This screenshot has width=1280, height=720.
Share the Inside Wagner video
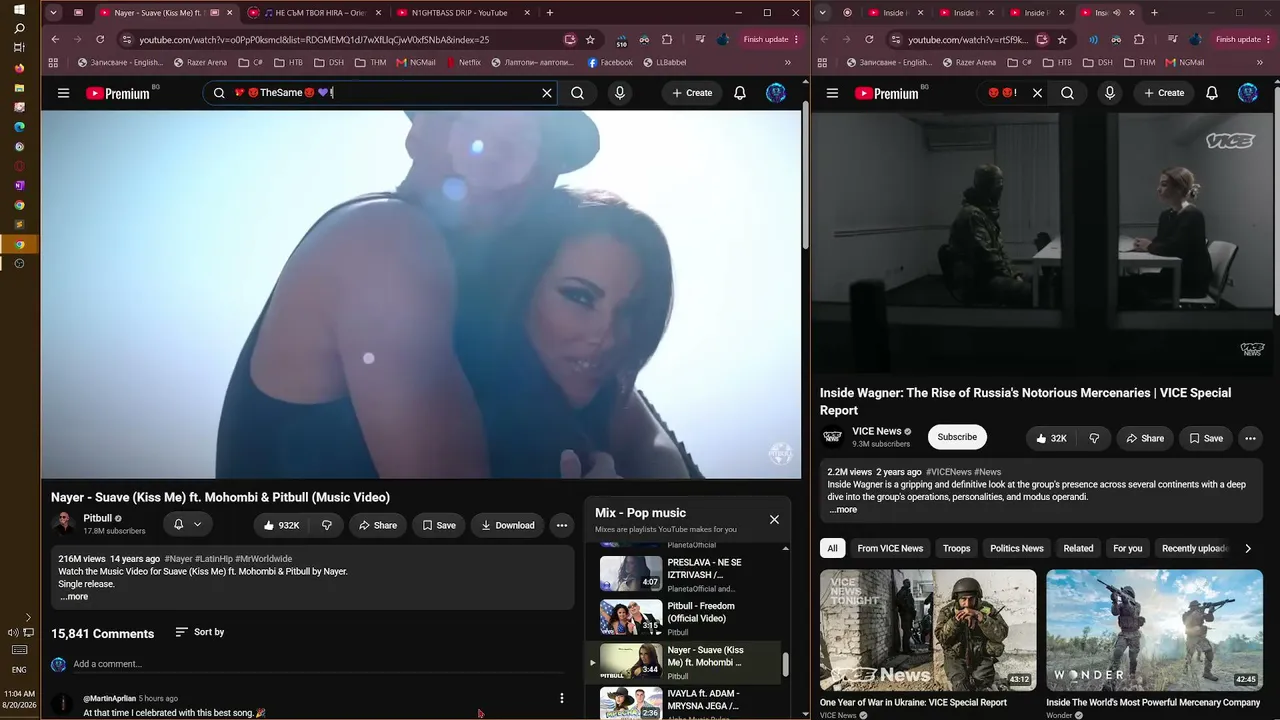click(1145, 438)
